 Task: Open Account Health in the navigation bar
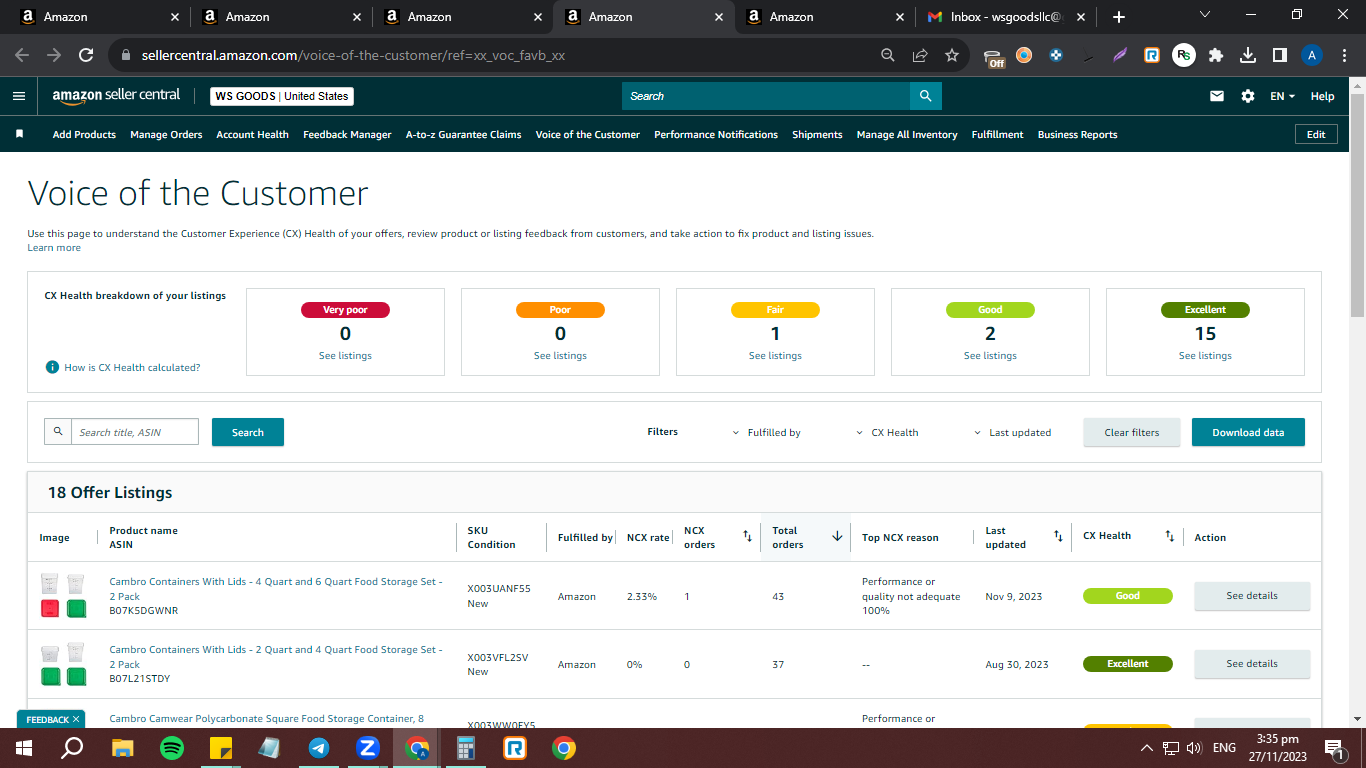253,134
